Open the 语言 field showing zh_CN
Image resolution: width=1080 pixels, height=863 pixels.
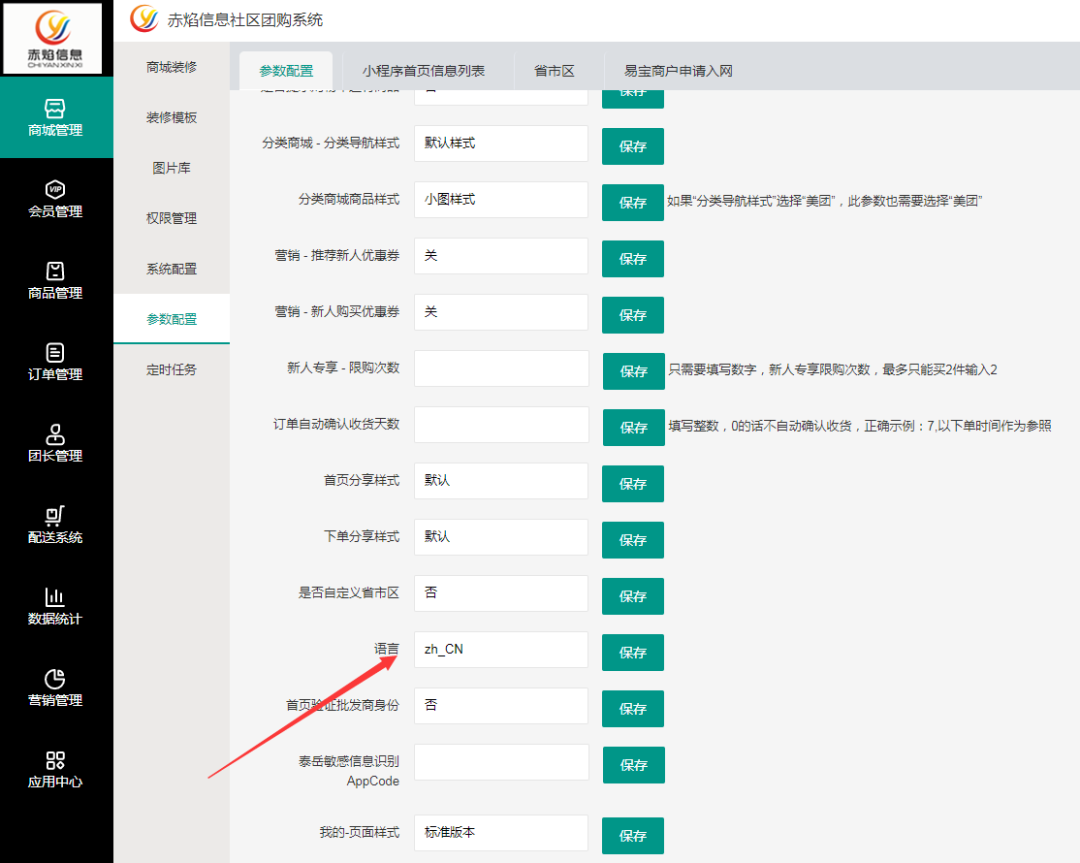pyautogui.click(x=501, y=649)
